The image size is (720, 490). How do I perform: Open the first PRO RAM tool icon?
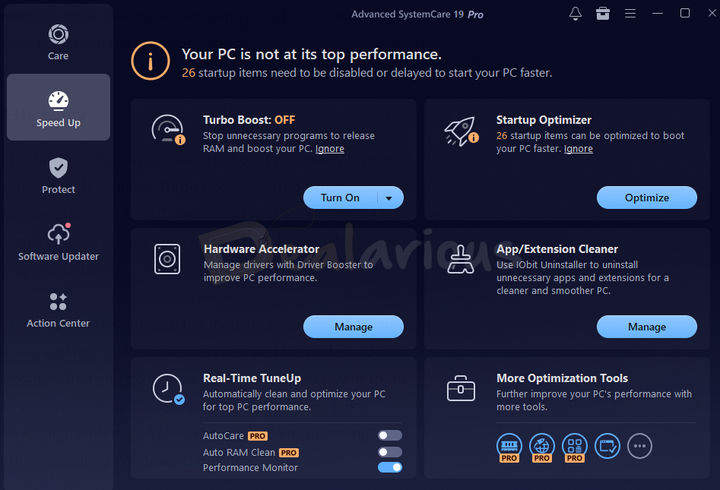tap(509, 447)
